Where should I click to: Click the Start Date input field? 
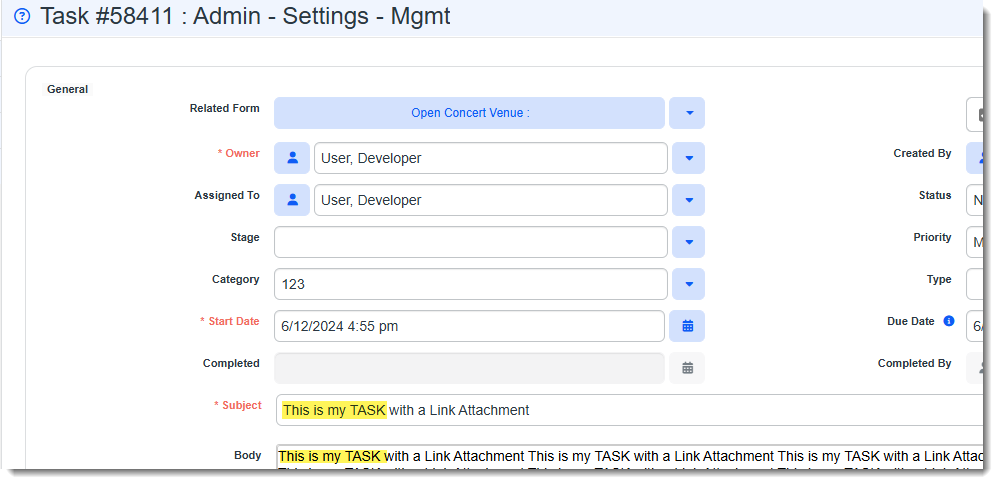point(468,326)
